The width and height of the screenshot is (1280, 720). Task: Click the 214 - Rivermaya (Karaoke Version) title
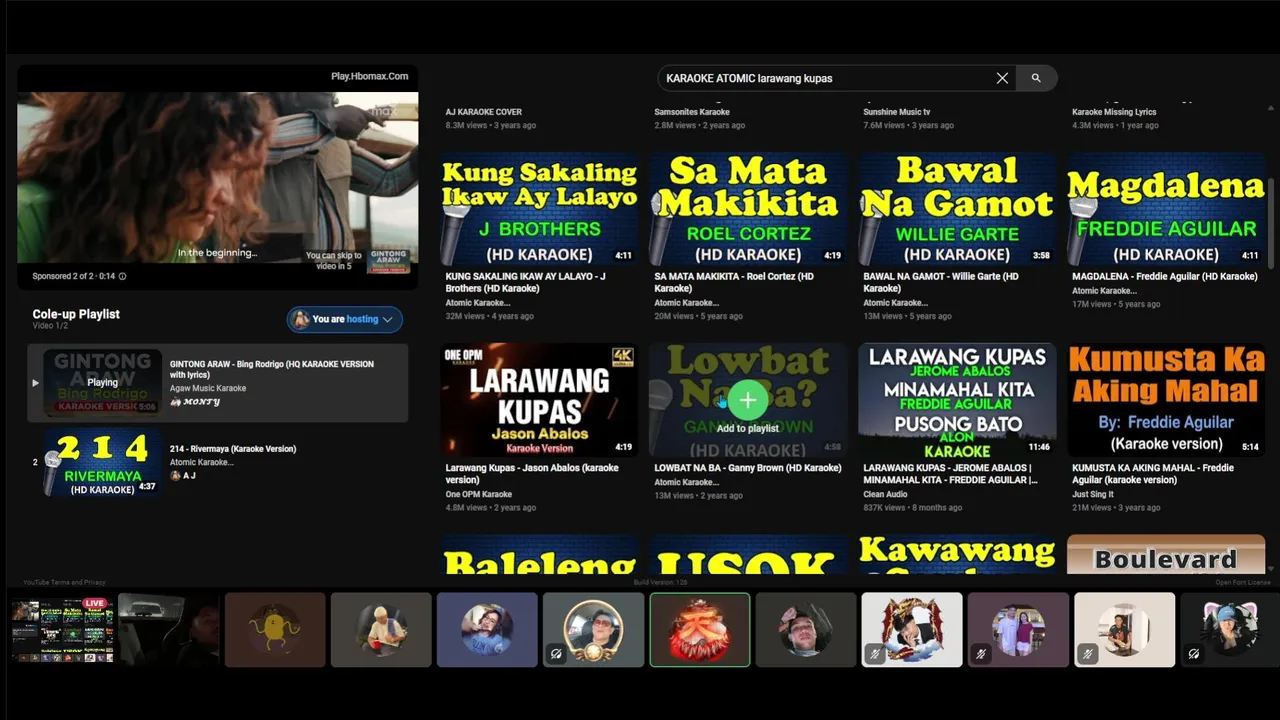pyautogui.click(x=233, y=449)
